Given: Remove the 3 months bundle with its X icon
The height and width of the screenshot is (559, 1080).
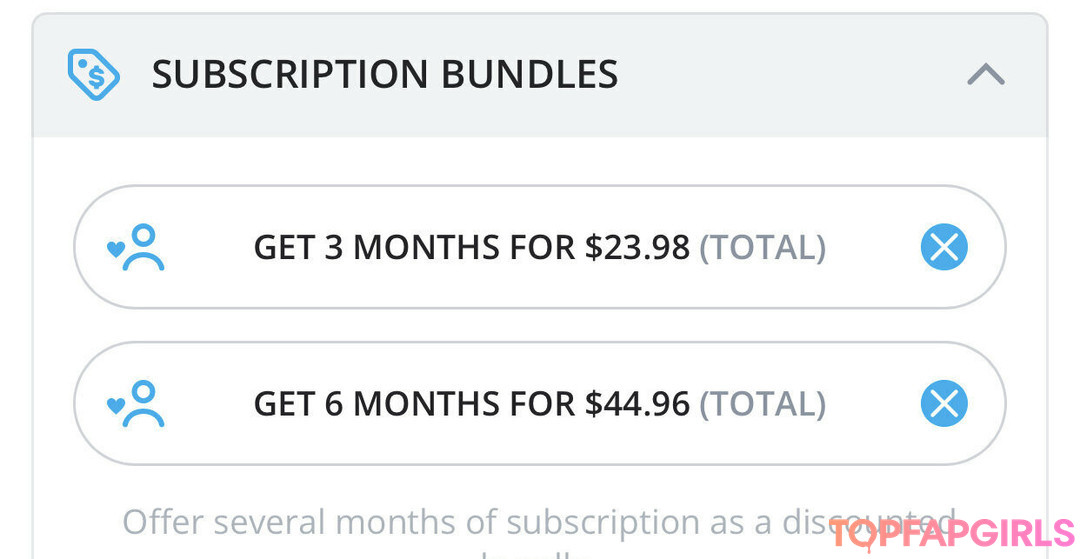Looking at the screenshot, I should pyautogui.click(x=943, y=247).
